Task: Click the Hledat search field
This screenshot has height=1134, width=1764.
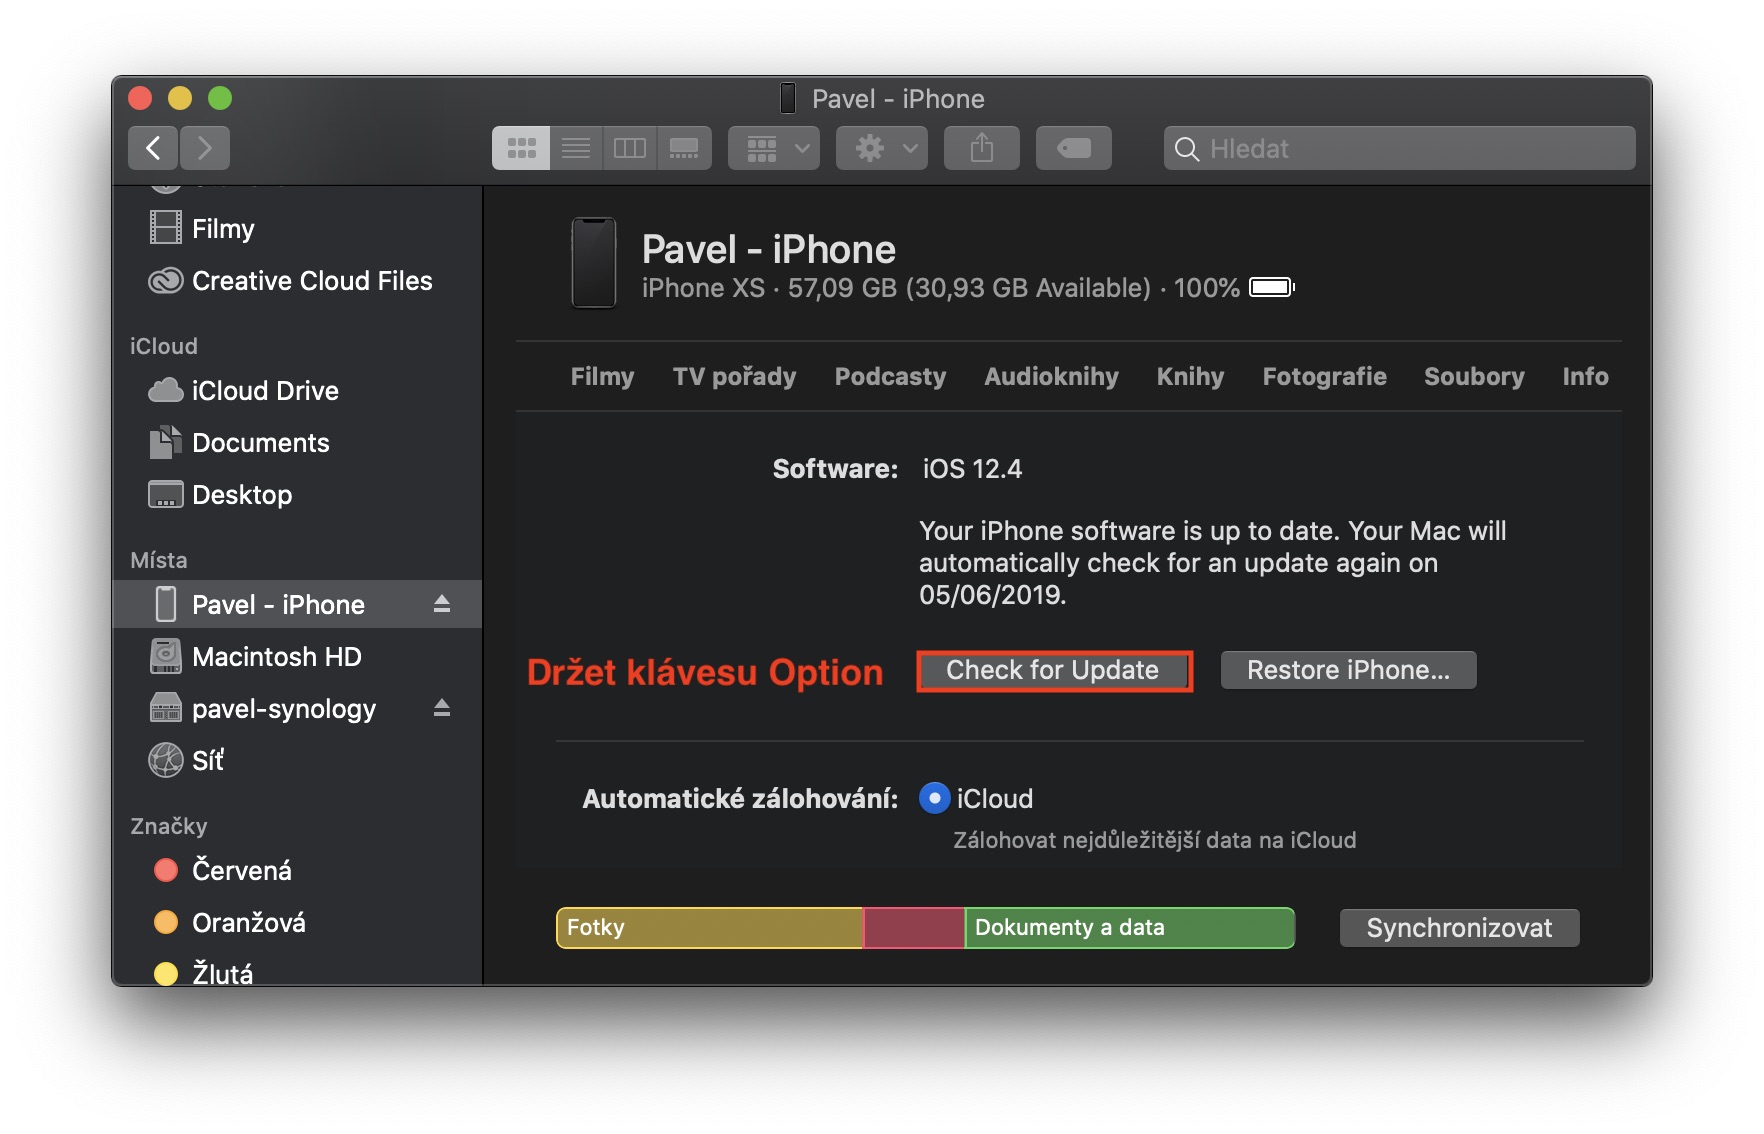Action: pos(1400,148)
